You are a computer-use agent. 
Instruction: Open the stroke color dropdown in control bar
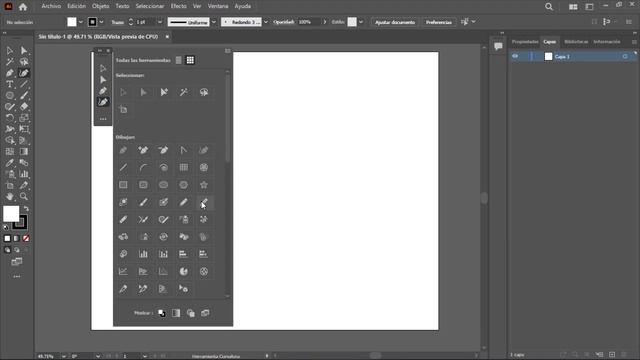101,22
